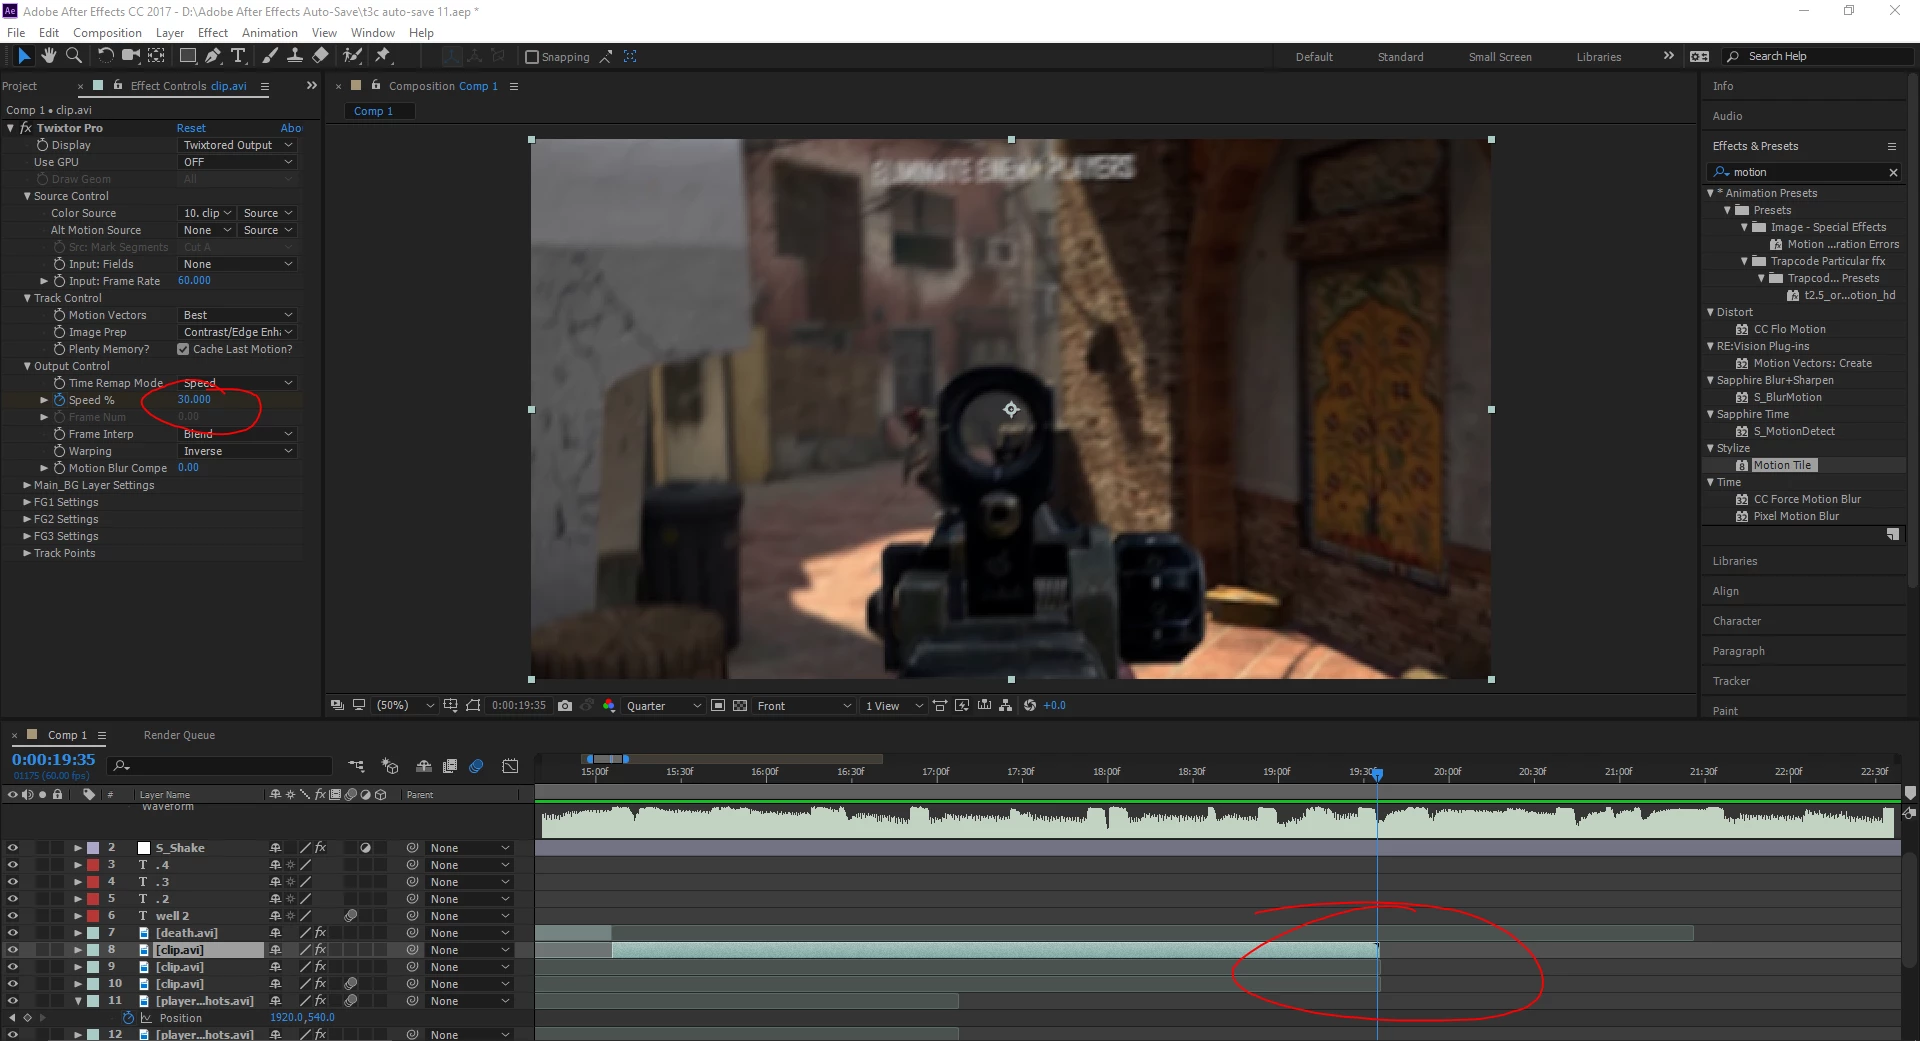
Task: Select the Horizontal Type tool
Action: point(239,56)
